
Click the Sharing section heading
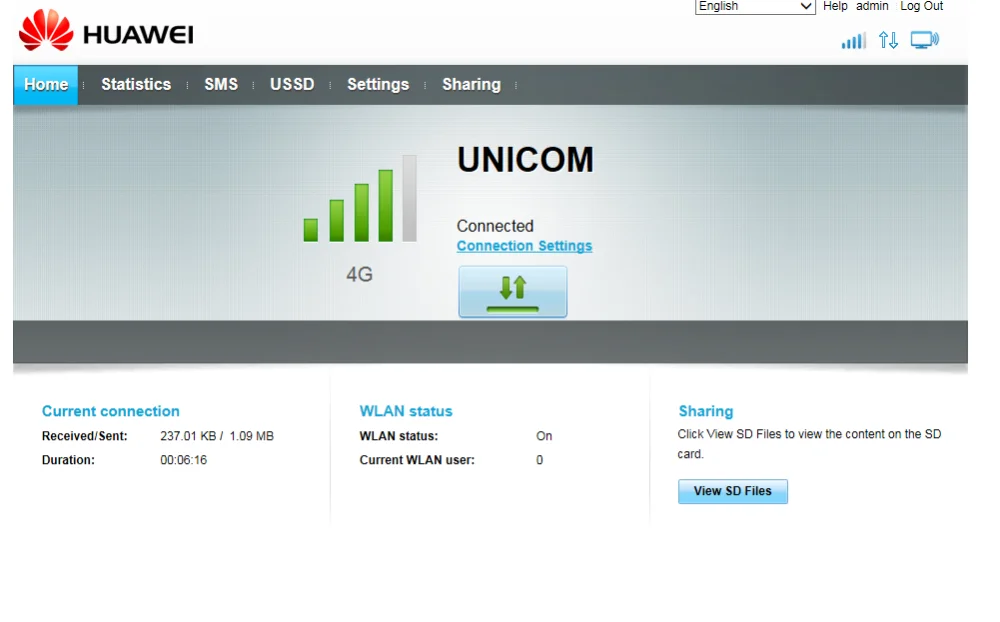tap(706, 411)
